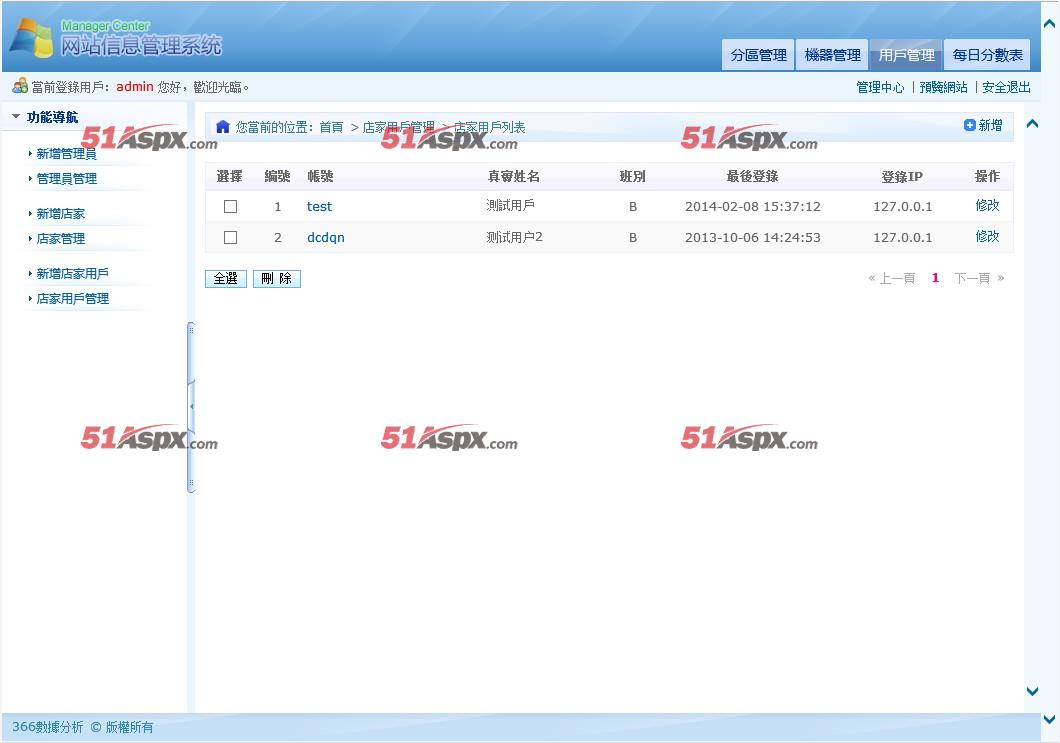This screenshot has width=1060, height=743.
Task: Click the admin username text
Action: point(135,87)
